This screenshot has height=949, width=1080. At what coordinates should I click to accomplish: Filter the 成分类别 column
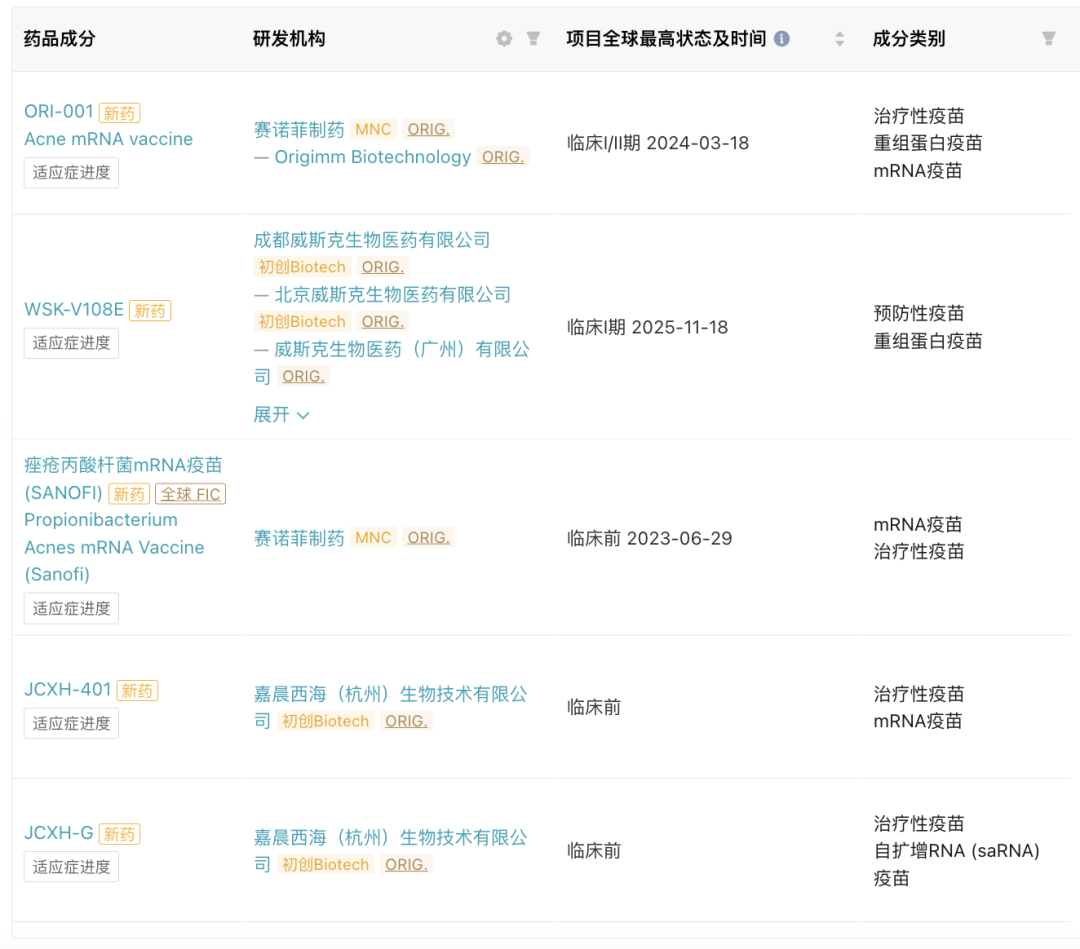coord(1048,39)
